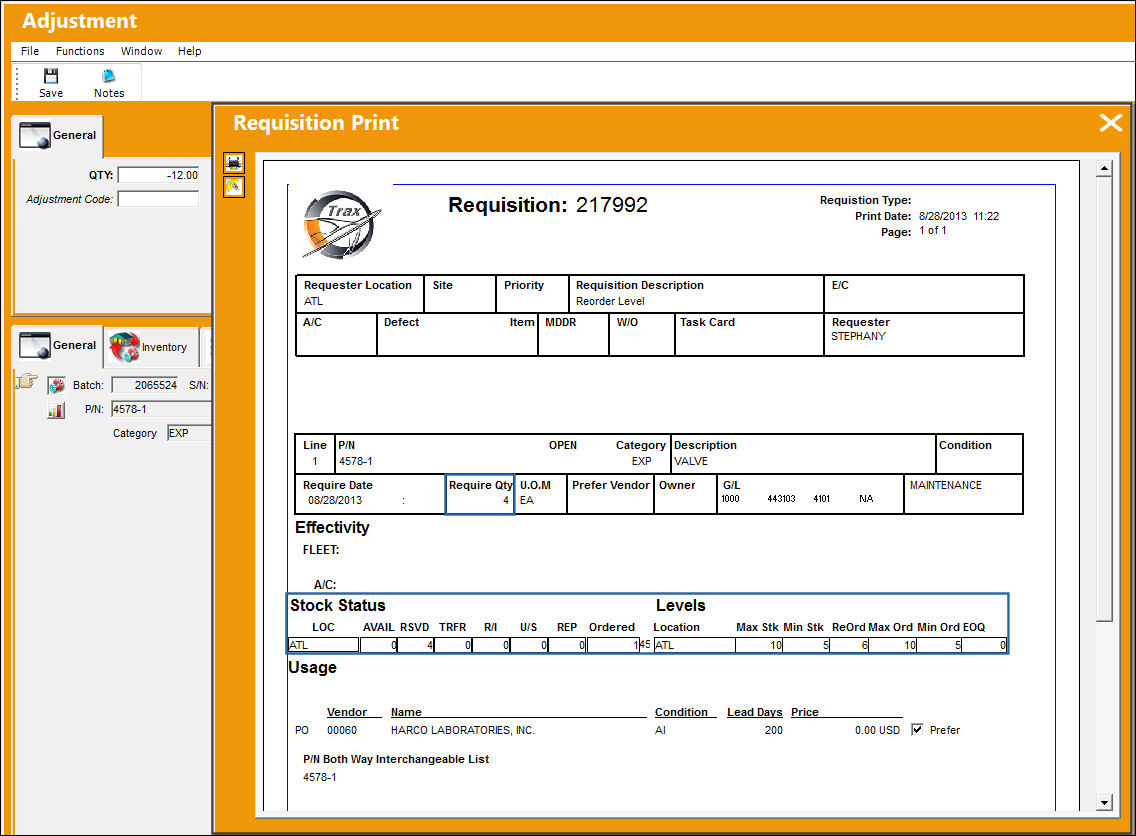Click the QTY input field
Screen dimensions: 1136x836
159,175
